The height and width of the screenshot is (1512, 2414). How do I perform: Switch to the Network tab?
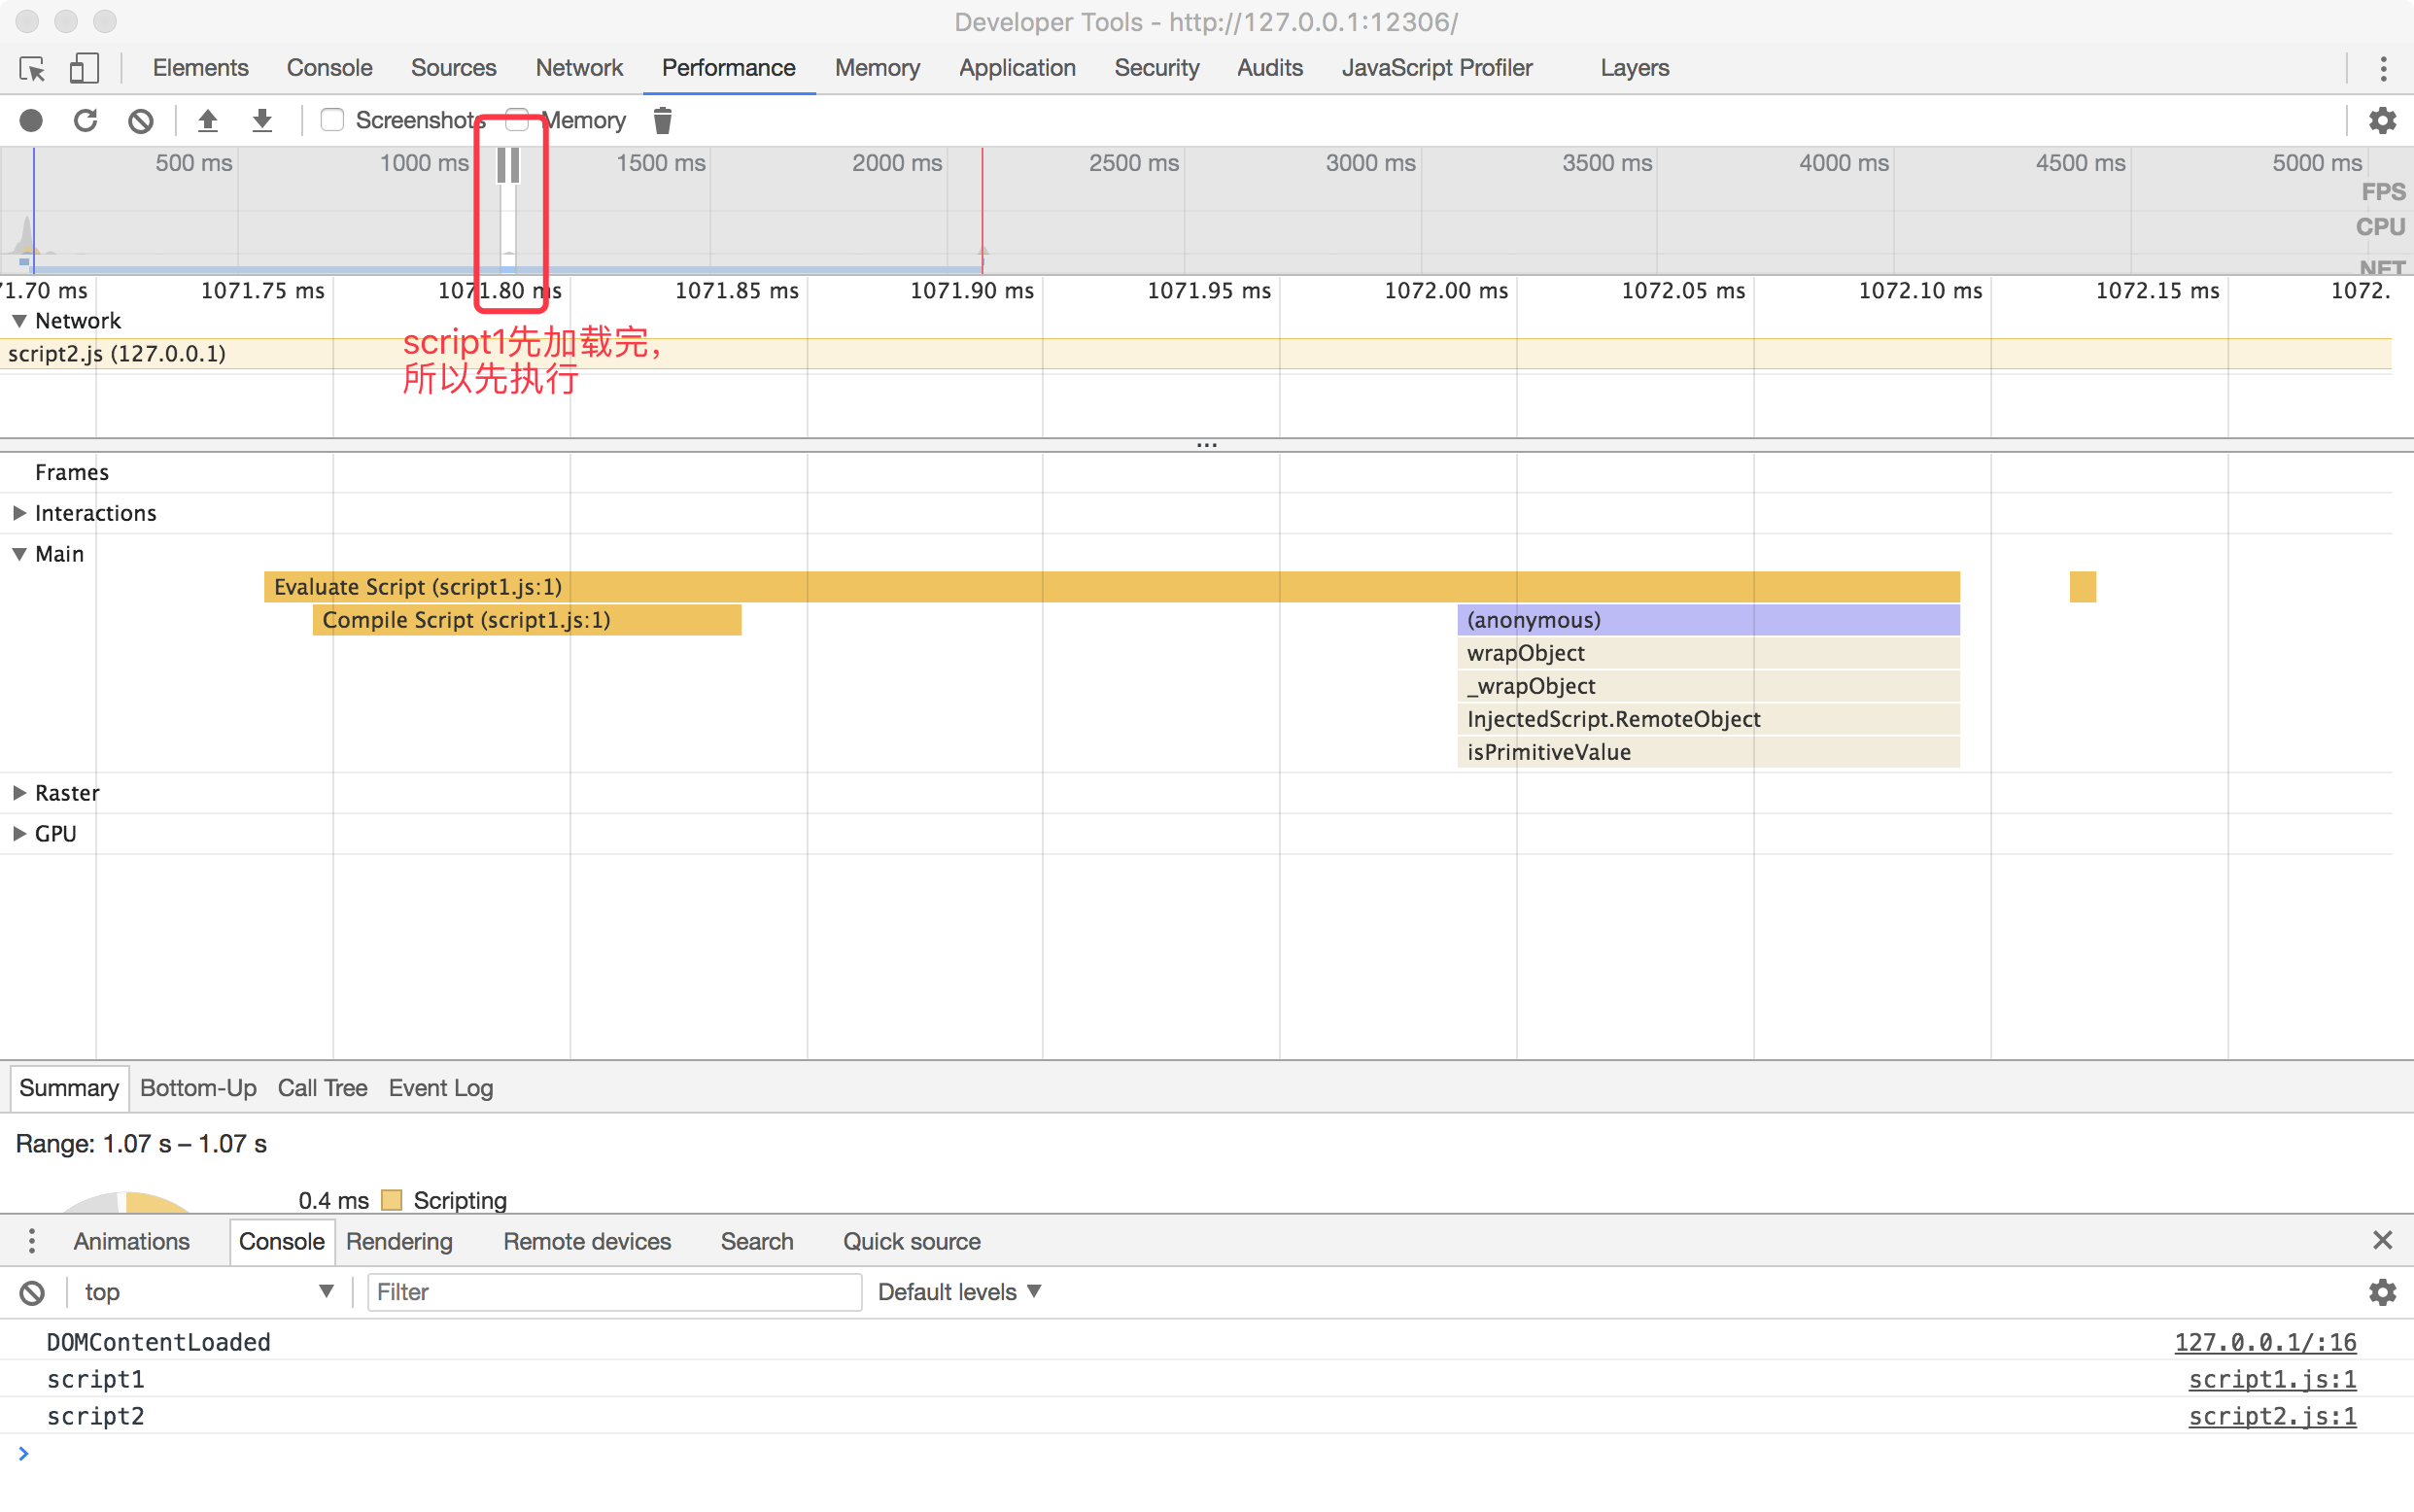pyautogui.click(x=578, y=68)
